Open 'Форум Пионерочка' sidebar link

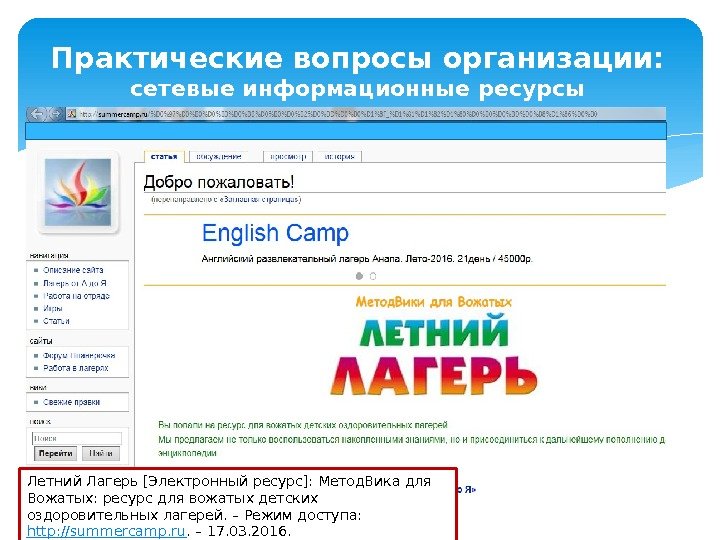click(79, 355)
